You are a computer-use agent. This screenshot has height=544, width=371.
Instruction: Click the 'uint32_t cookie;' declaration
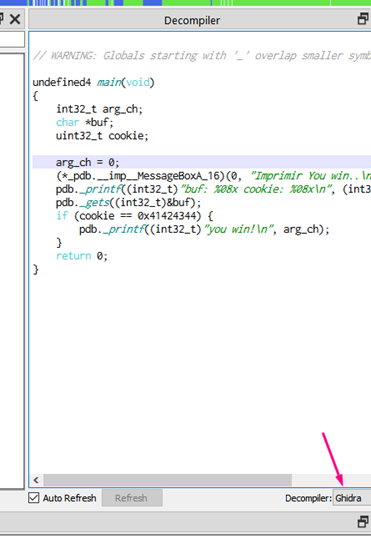coord(102,136)
